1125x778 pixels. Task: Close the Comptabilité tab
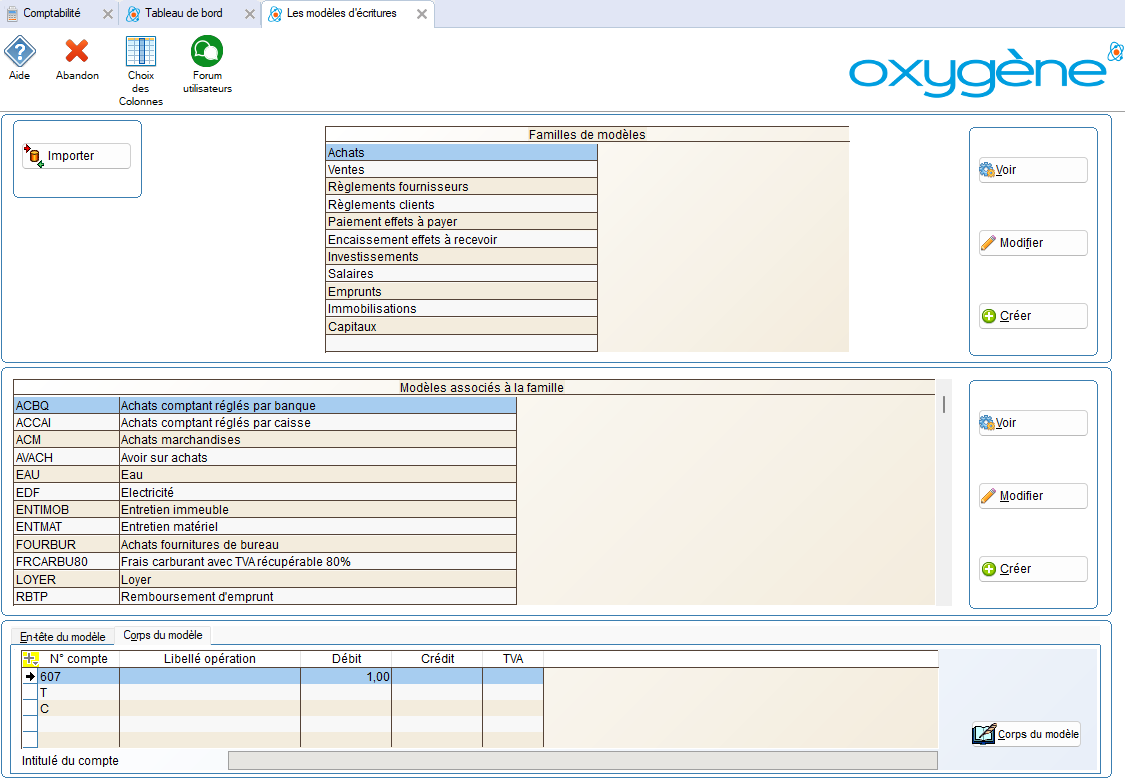tap(108, 14)
